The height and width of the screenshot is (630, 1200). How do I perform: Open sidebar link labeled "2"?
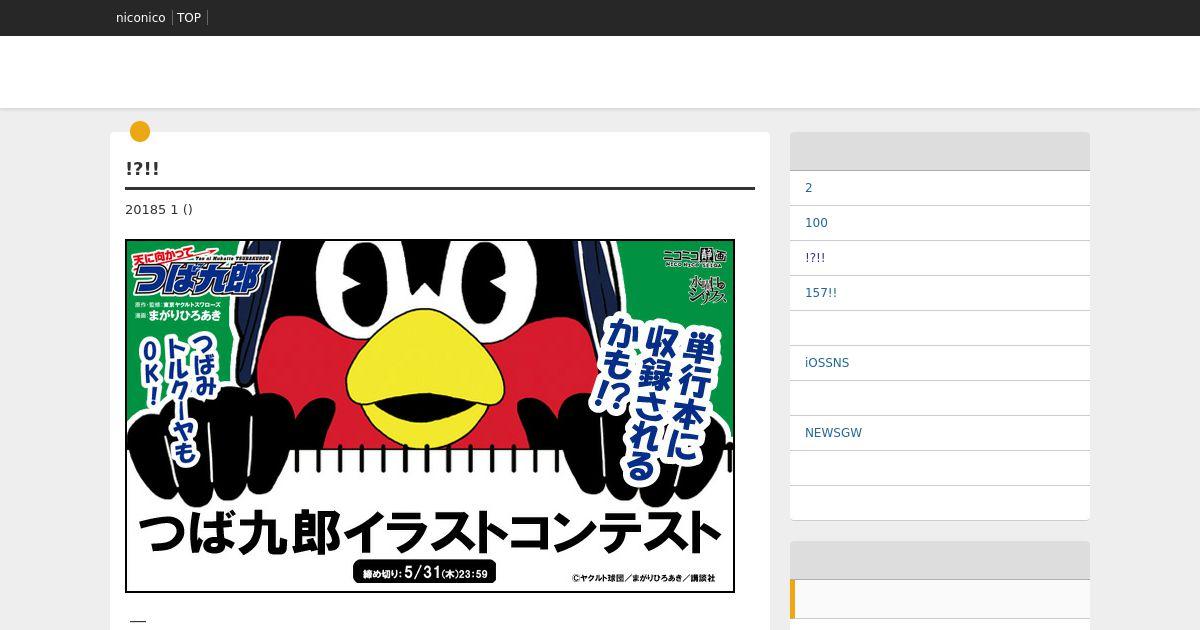809,188
